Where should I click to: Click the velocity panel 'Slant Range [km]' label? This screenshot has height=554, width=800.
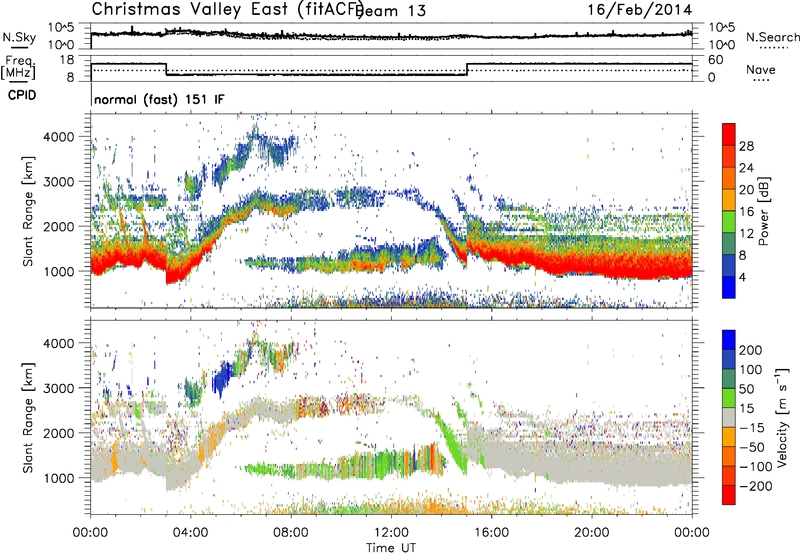28,418
